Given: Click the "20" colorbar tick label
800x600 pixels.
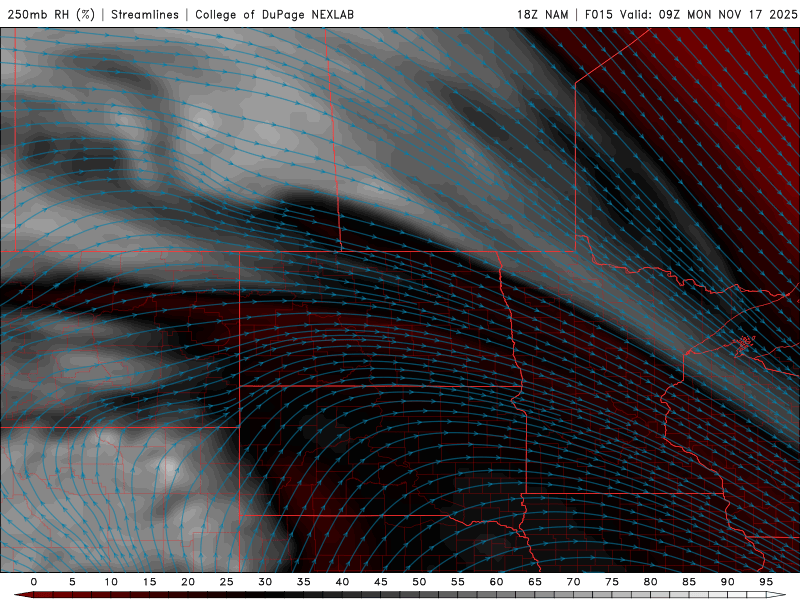Looking at the screenshot, I should [x=188, y=582].
